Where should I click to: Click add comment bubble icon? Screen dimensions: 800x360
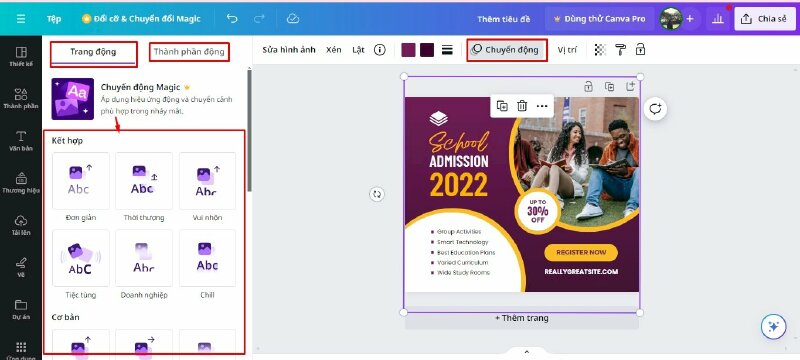(x=655, y=109)
